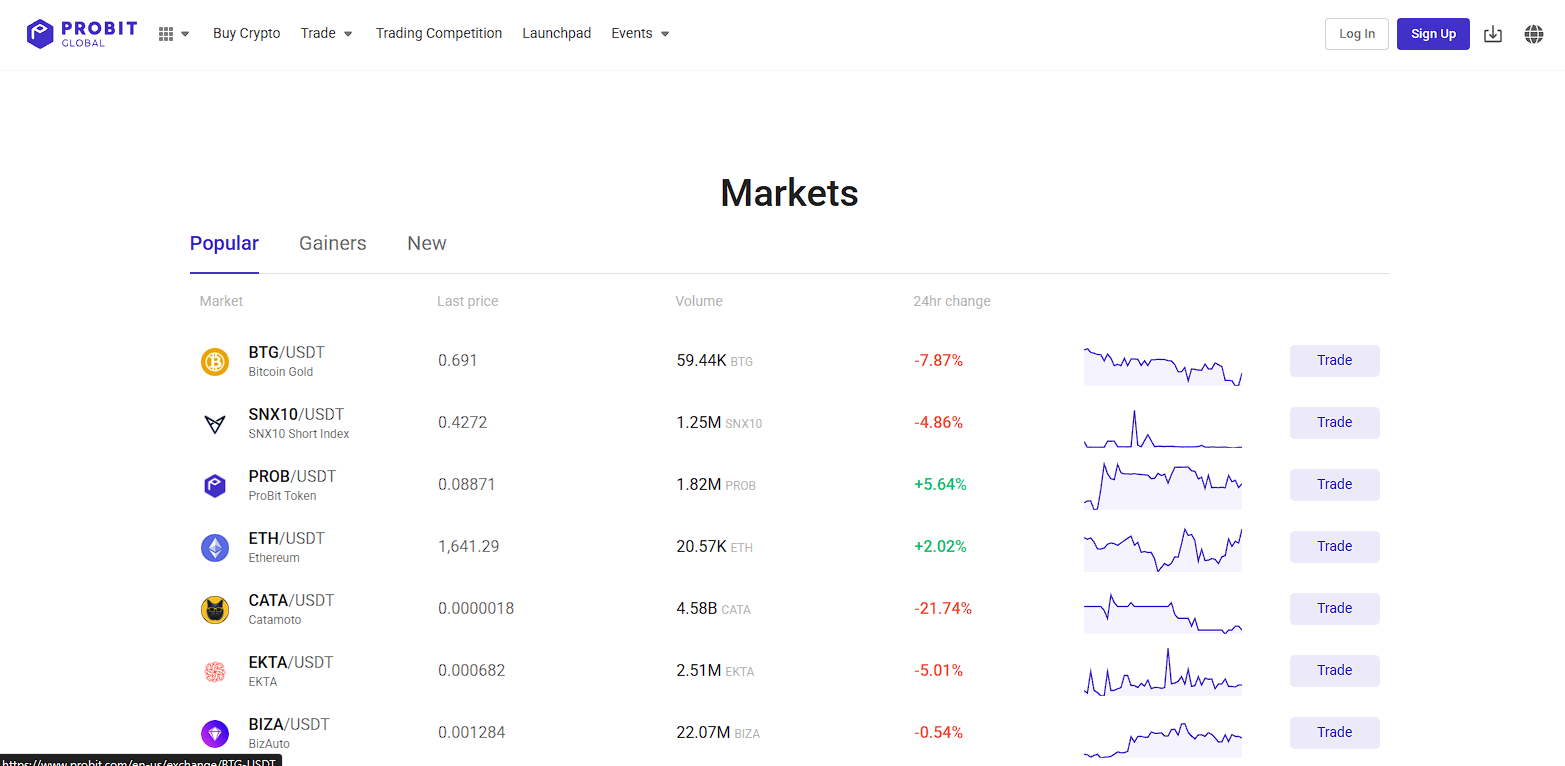Click the Sign Up button
1565x766 pixels.
1433,34
